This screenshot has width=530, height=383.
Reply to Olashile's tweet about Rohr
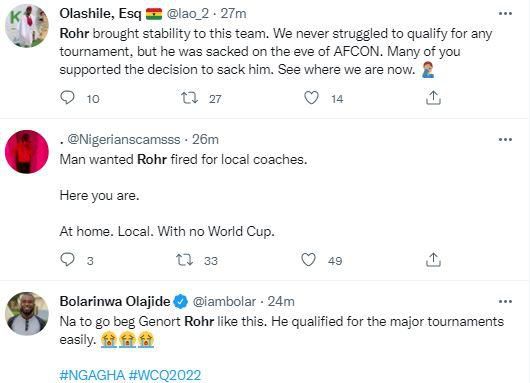[67, 98]
